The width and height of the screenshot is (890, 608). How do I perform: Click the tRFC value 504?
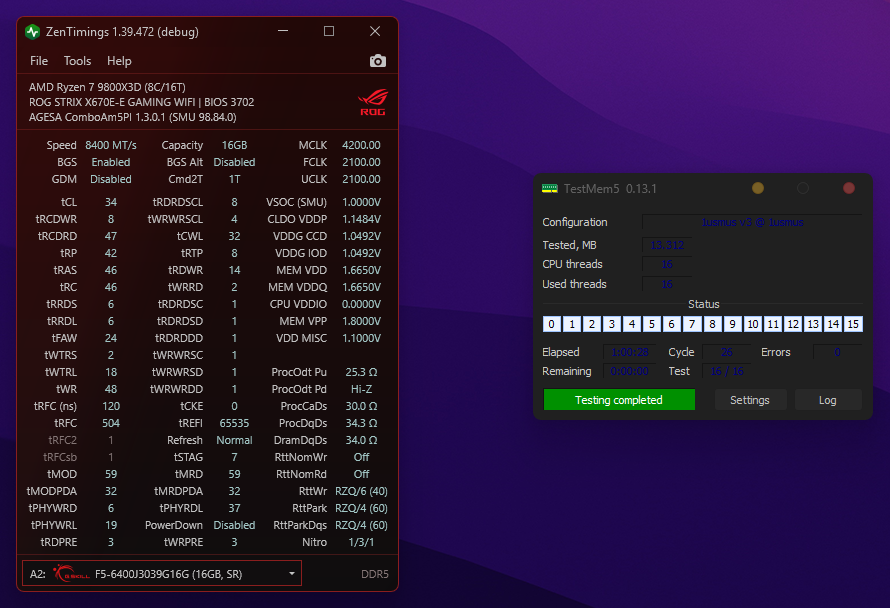[111, 423]
